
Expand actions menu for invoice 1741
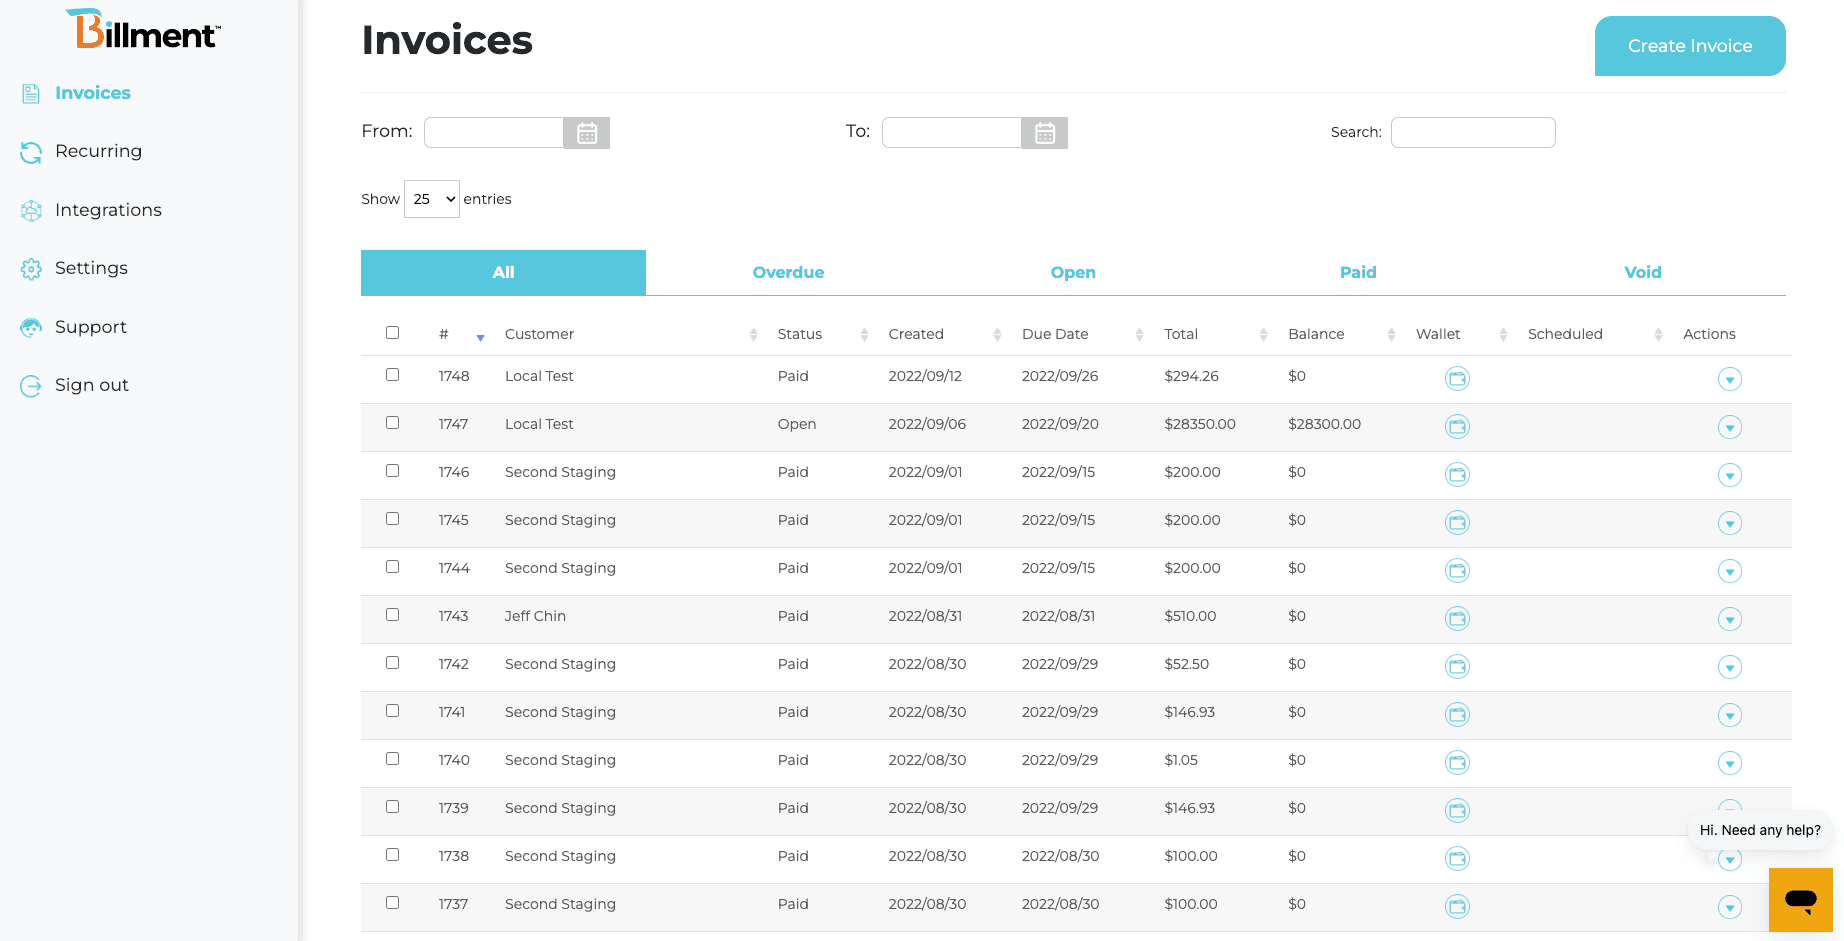1729,715
